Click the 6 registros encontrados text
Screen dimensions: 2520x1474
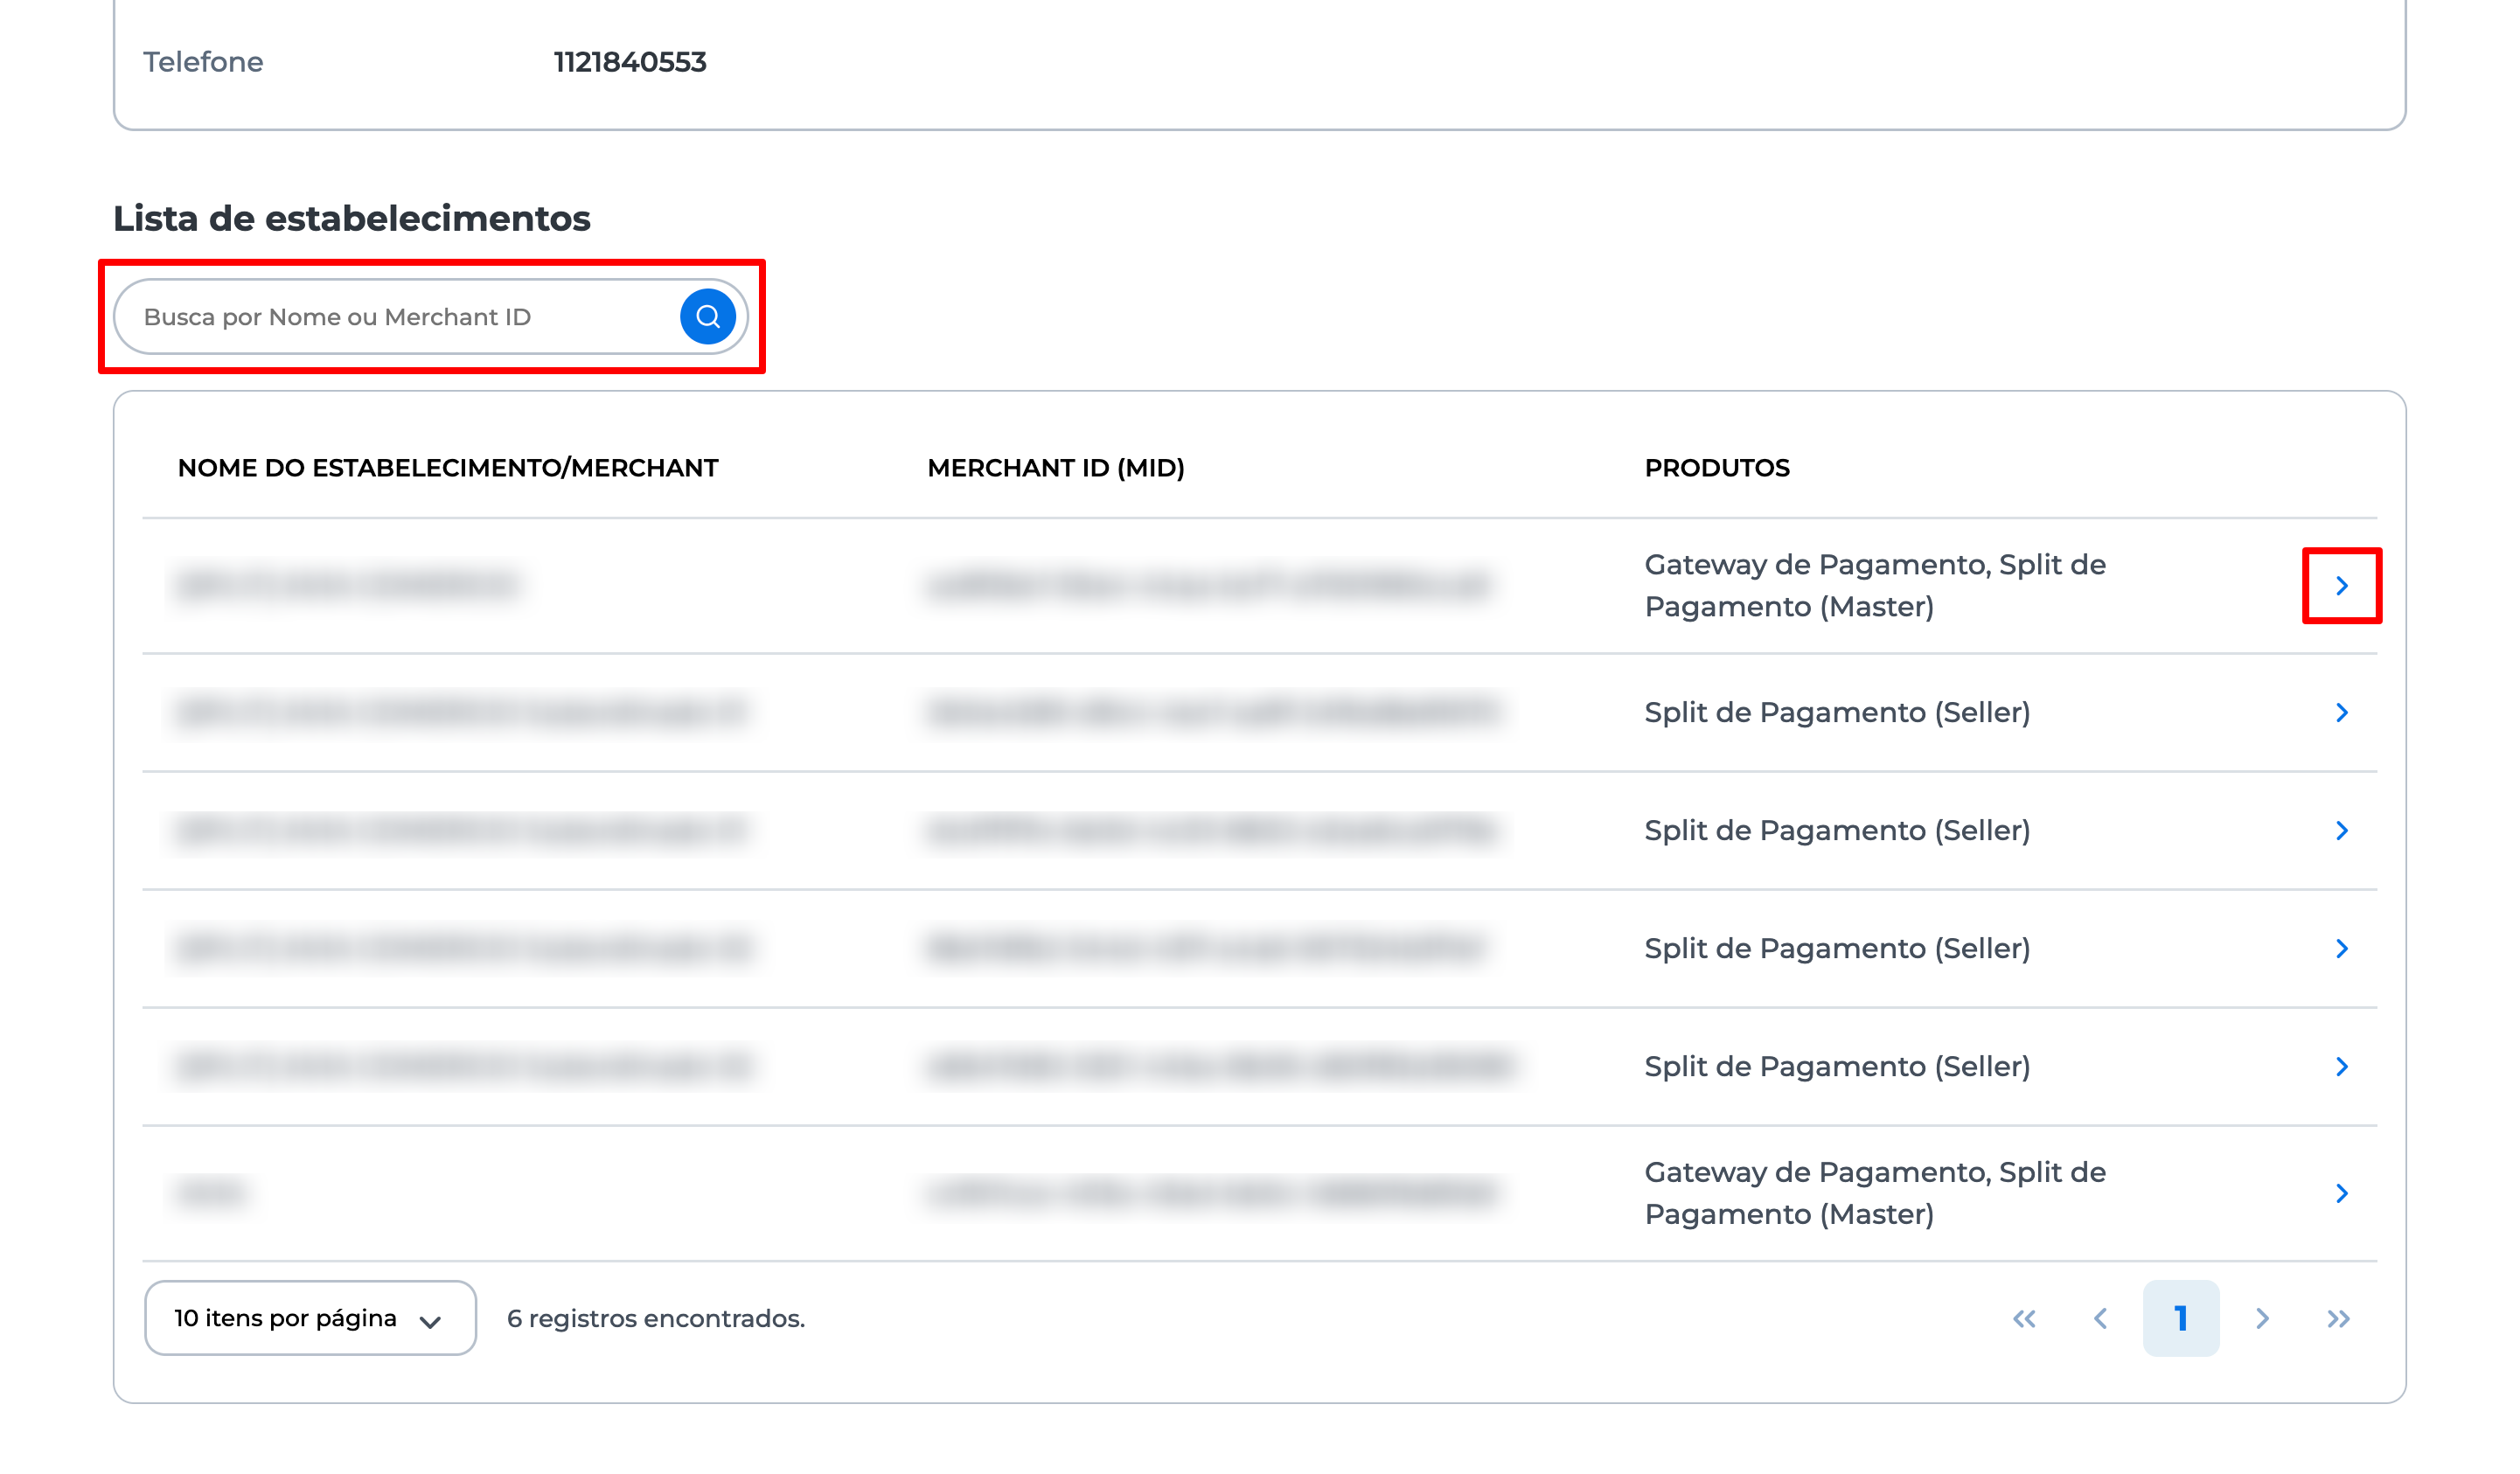[x=655, y=1319]
